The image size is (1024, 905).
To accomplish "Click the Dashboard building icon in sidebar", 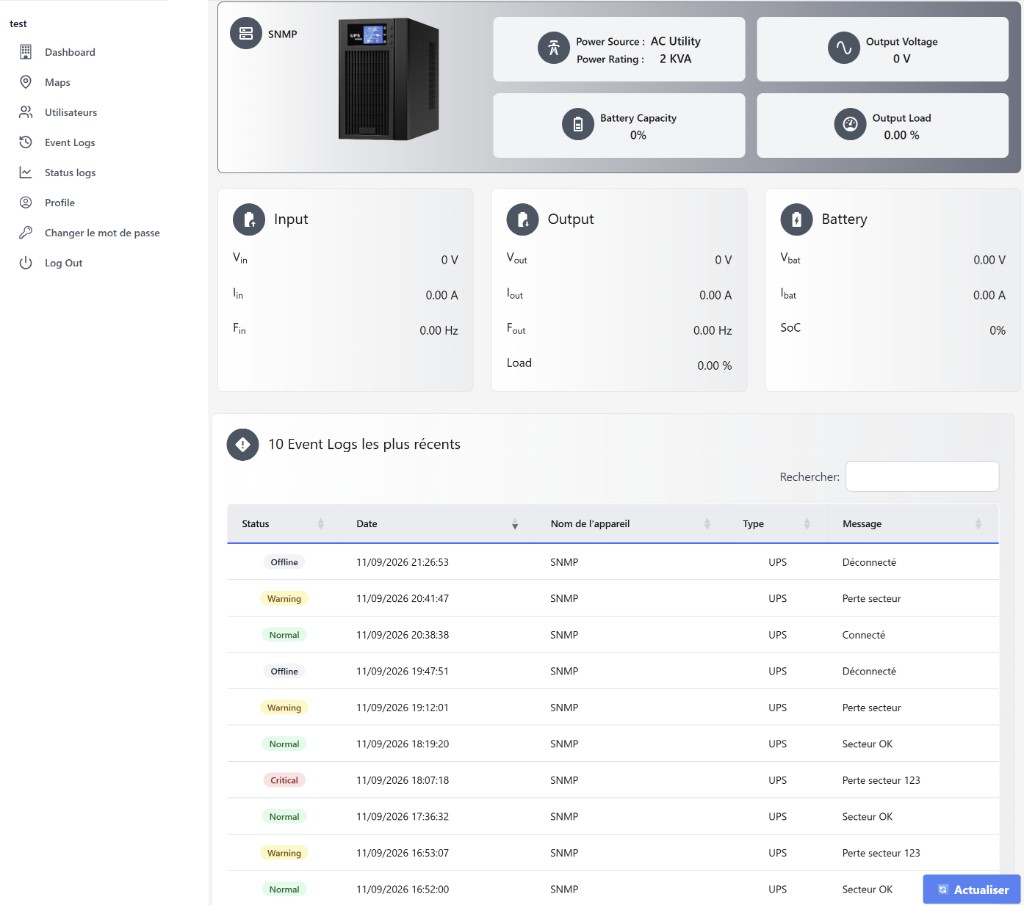I will point(25,52).
